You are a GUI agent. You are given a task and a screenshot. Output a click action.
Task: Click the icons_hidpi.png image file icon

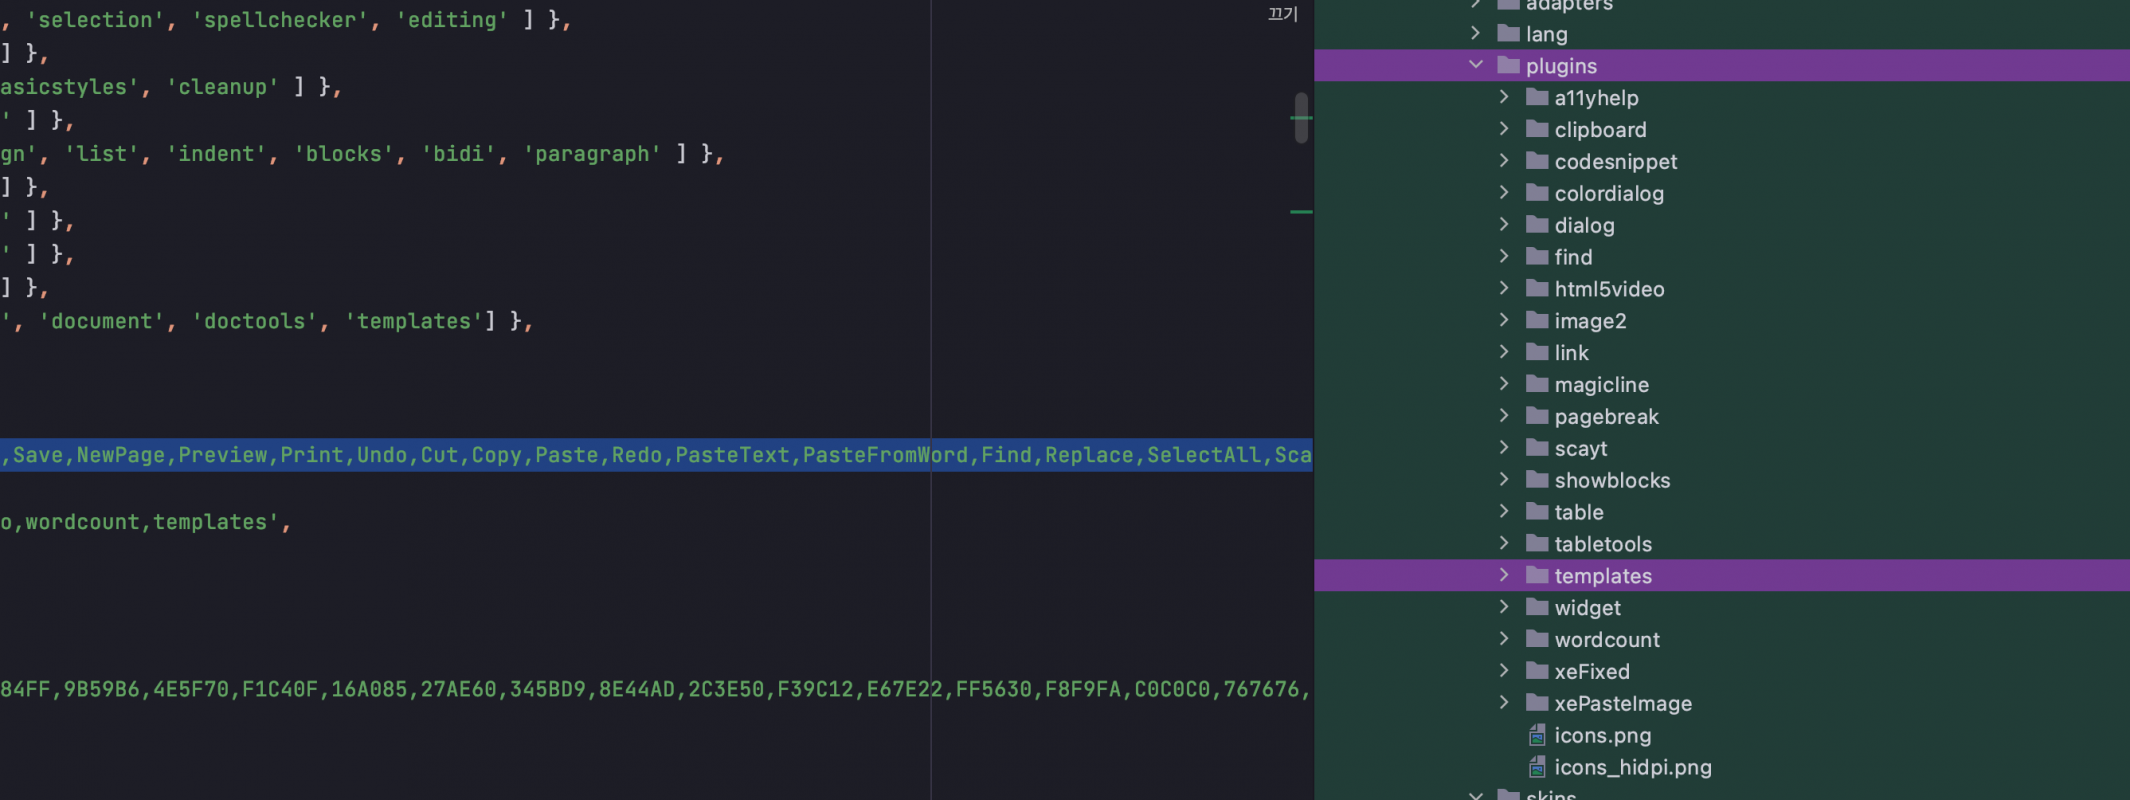pos(1537,767)
